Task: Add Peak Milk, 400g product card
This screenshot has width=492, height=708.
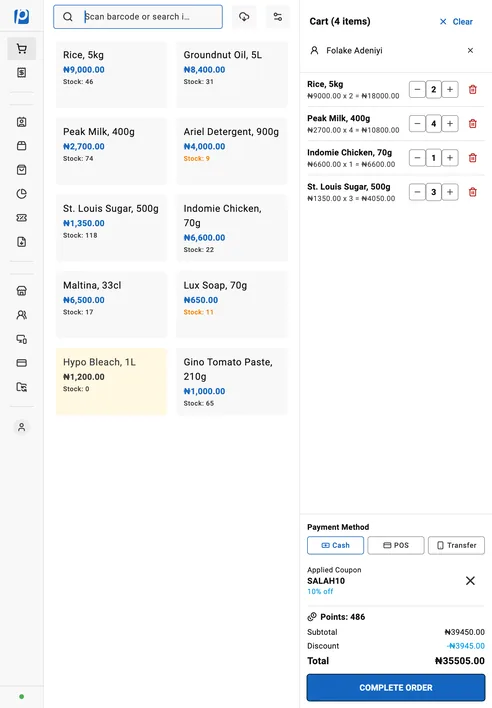Action: click(x=111, y=151)
